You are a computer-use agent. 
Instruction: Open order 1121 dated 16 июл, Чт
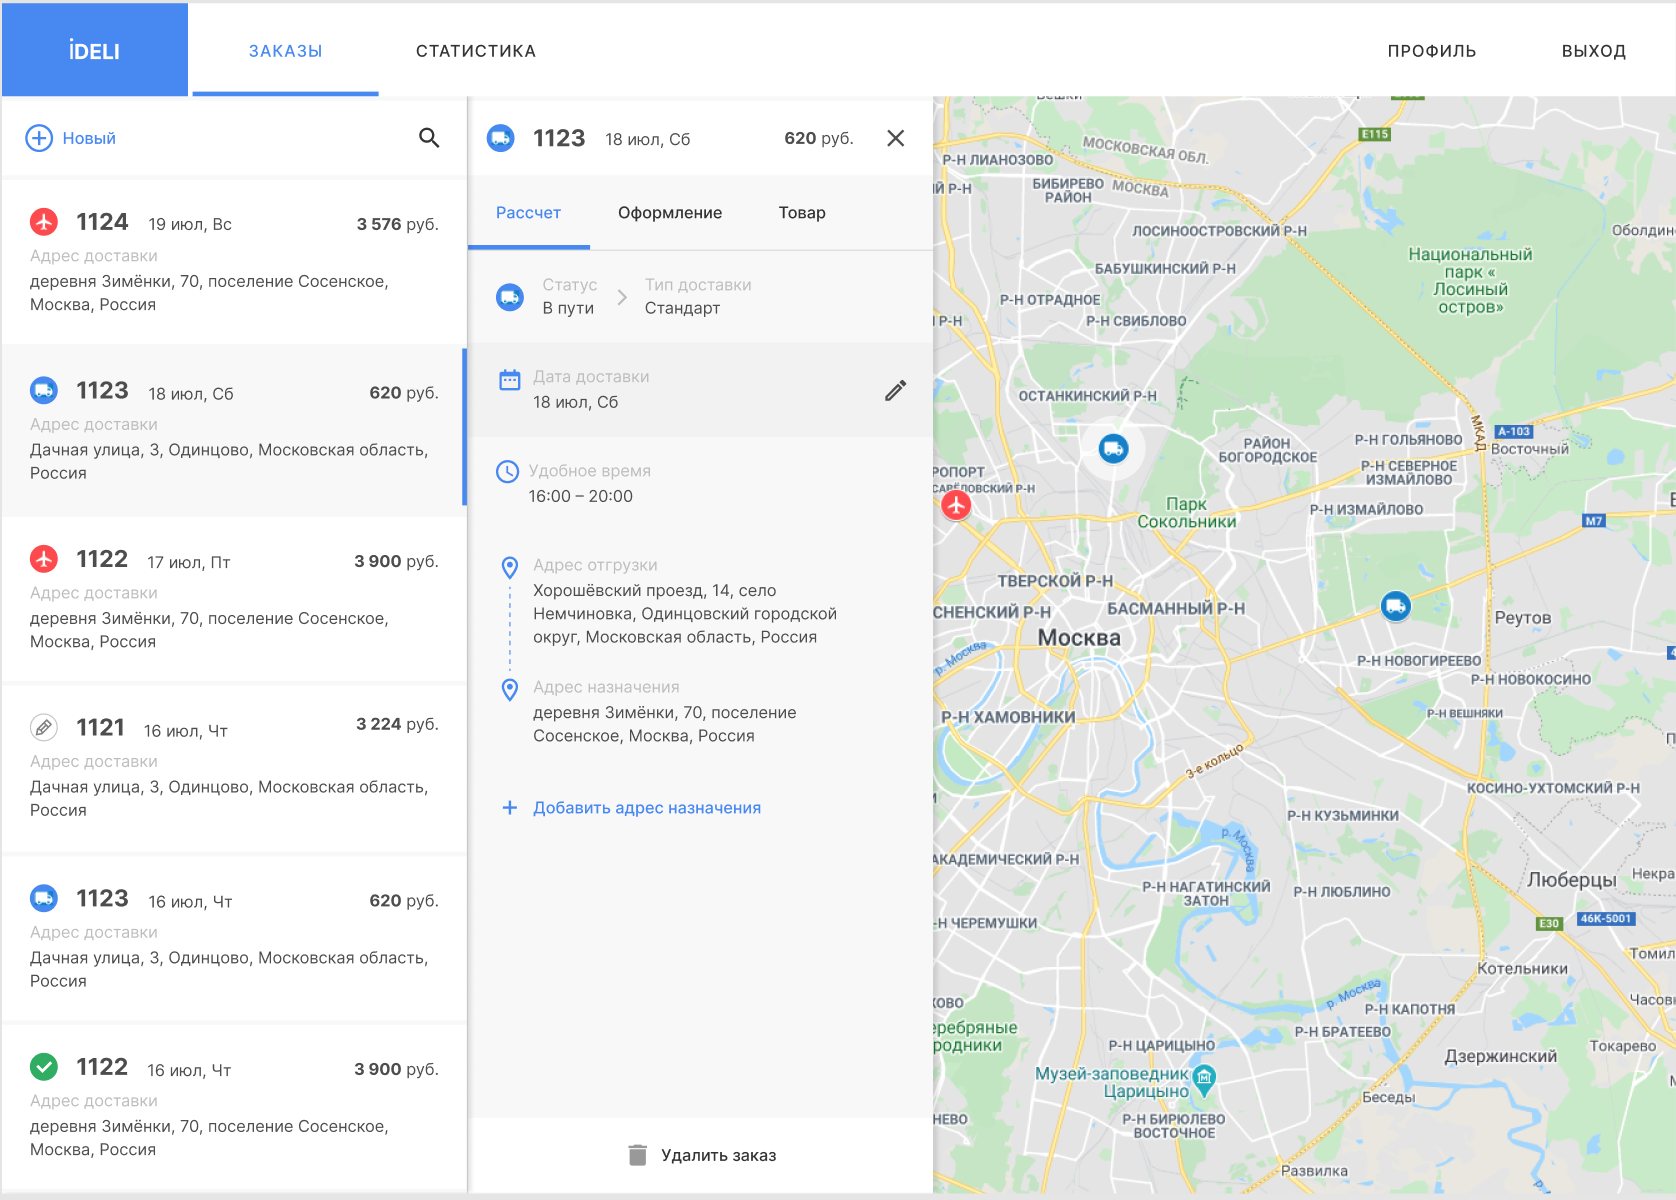pyautogui.click(x=234, y=768)
